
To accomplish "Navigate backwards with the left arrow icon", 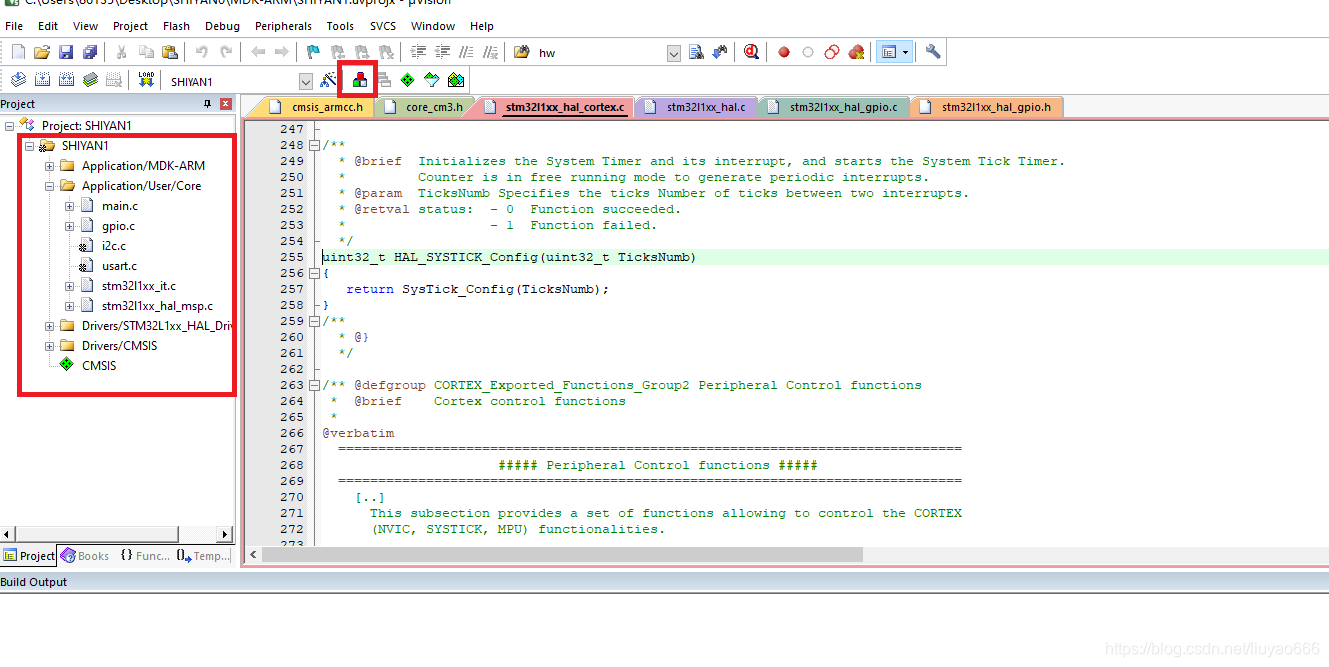I will pos(258,52).
